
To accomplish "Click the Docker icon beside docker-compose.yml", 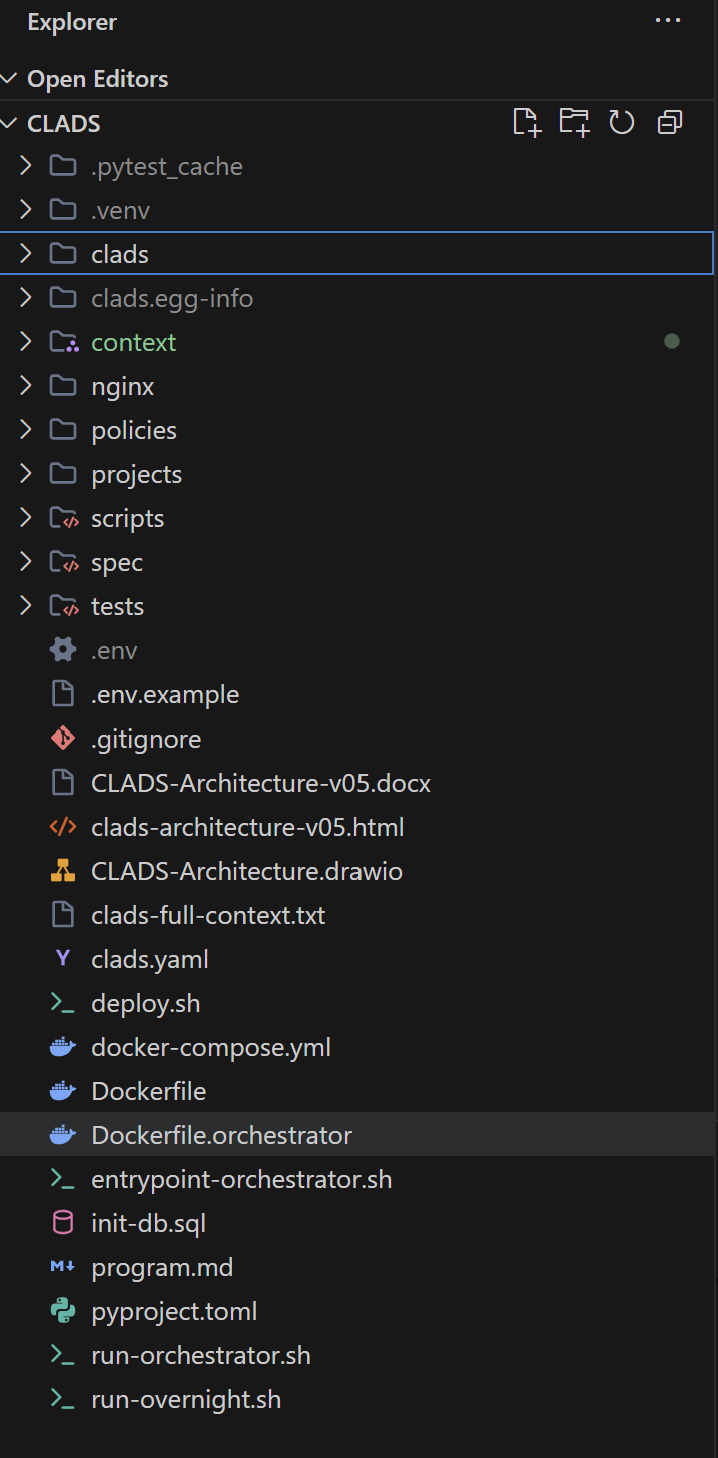I will pos(63,1047).
